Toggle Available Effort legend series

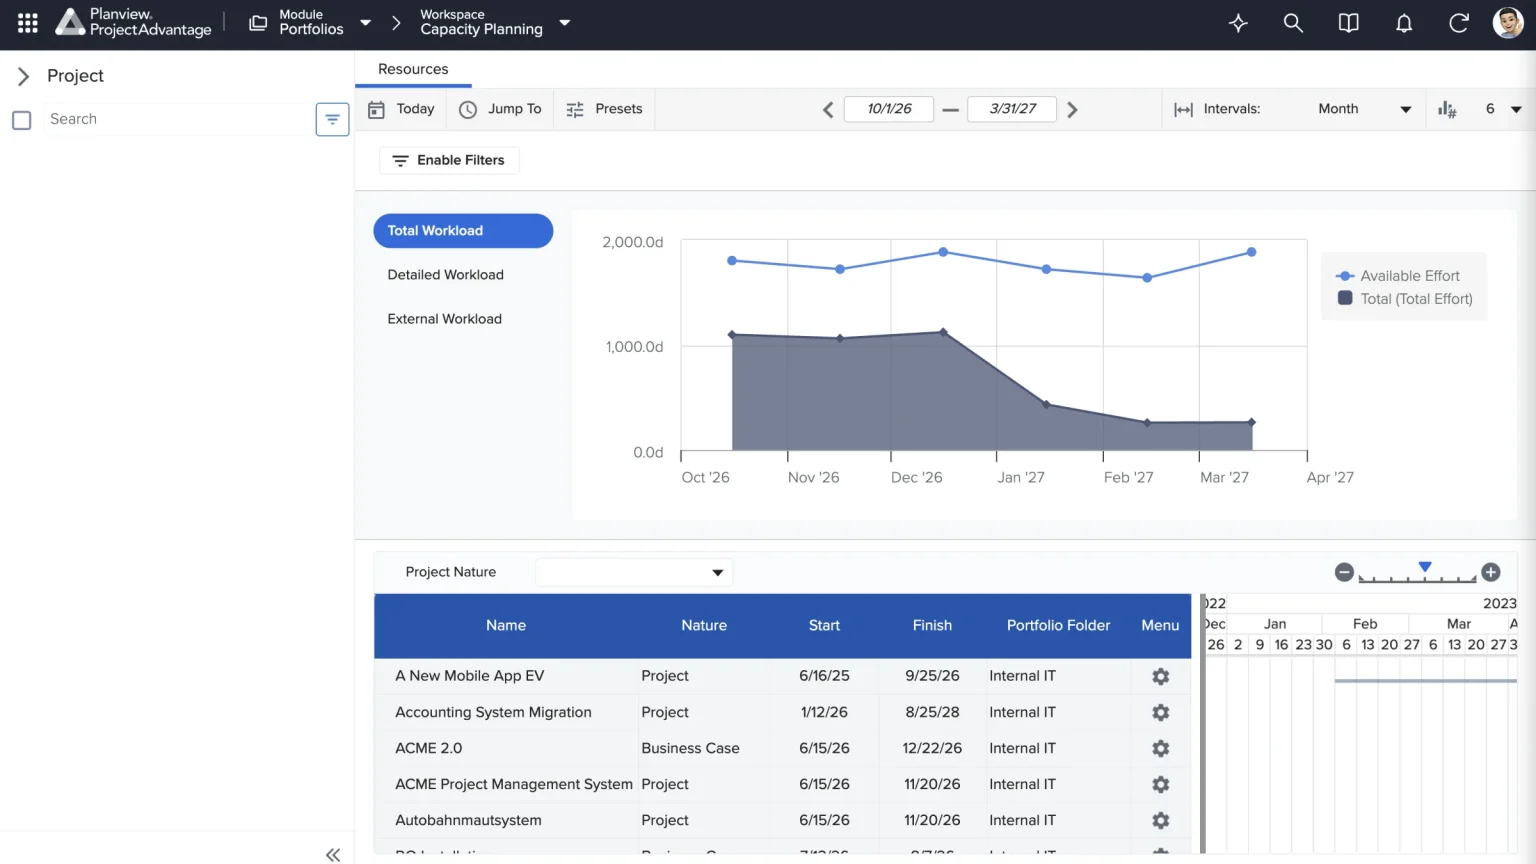pyautogui.click(x=1398, y=276)
